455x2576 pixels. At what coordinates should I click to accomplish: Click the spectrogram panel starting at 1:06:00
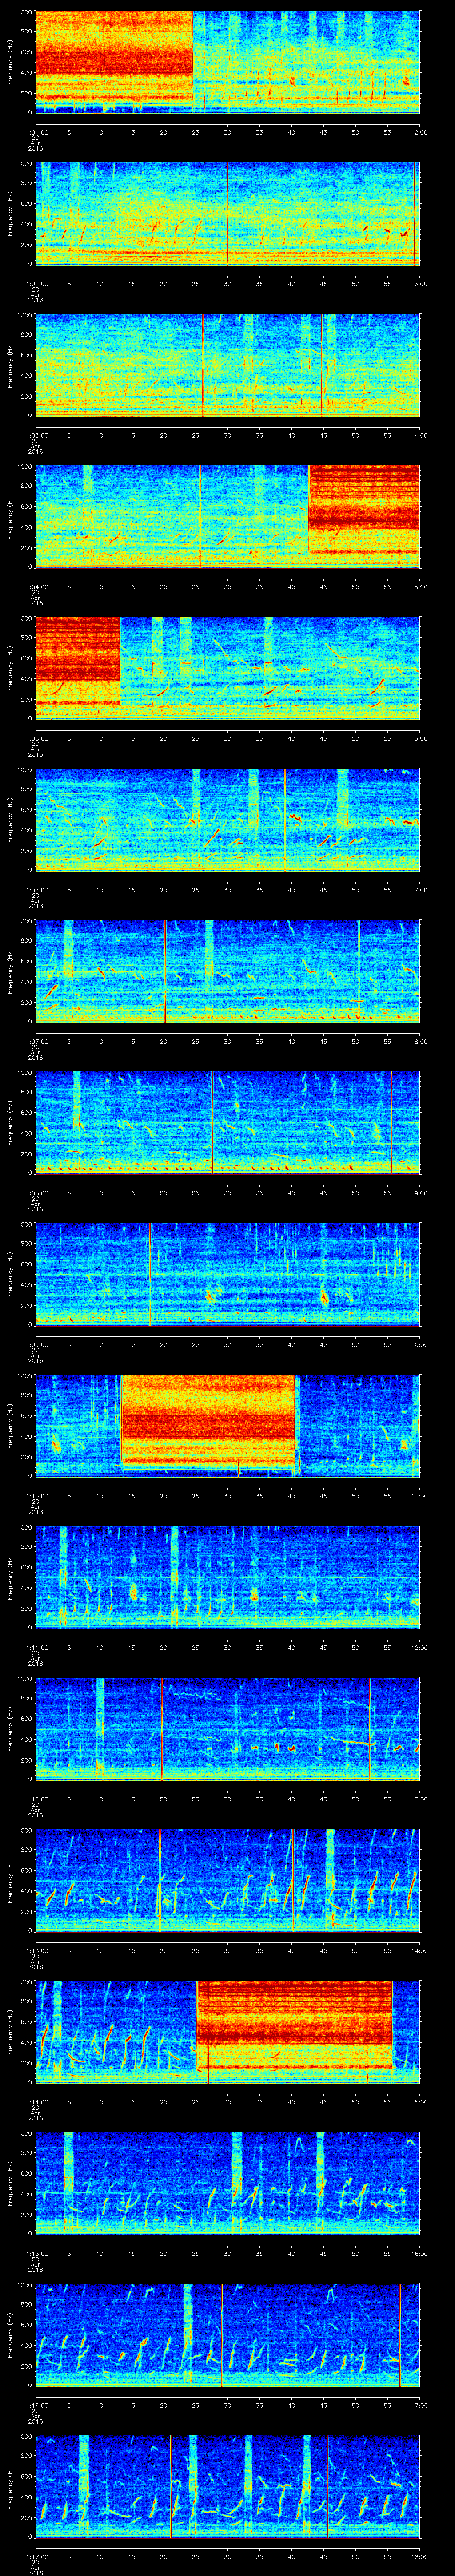click(227, 819)
